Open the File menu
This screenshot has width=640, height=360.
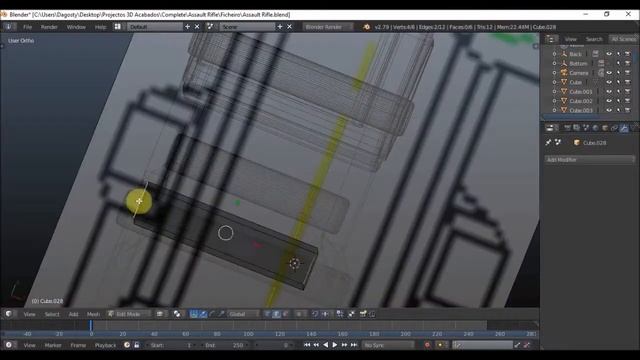pos(27,27)
